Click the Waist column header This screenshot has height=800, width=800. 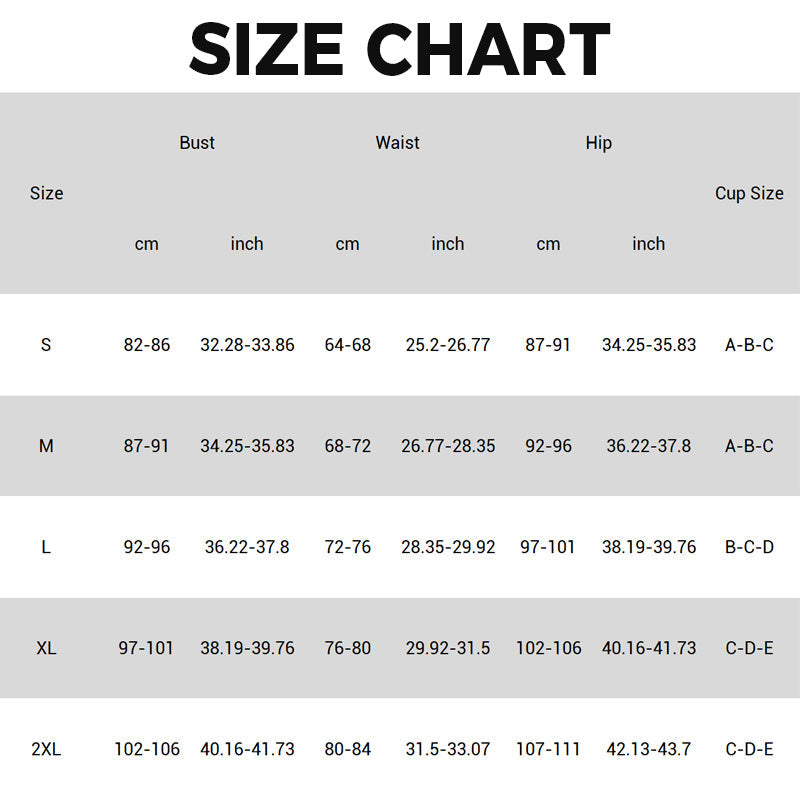coord(397,143)
